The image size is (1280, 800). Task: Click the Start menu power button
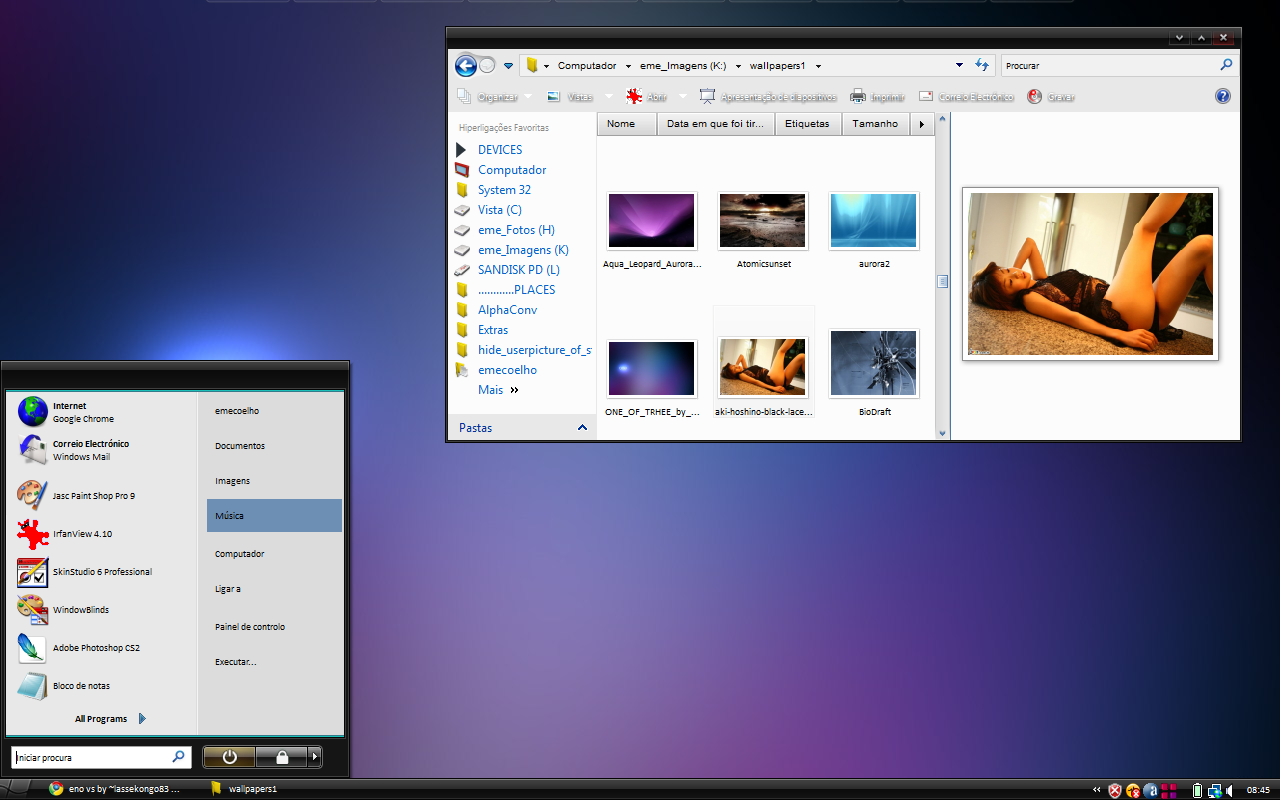coord(229,757)
